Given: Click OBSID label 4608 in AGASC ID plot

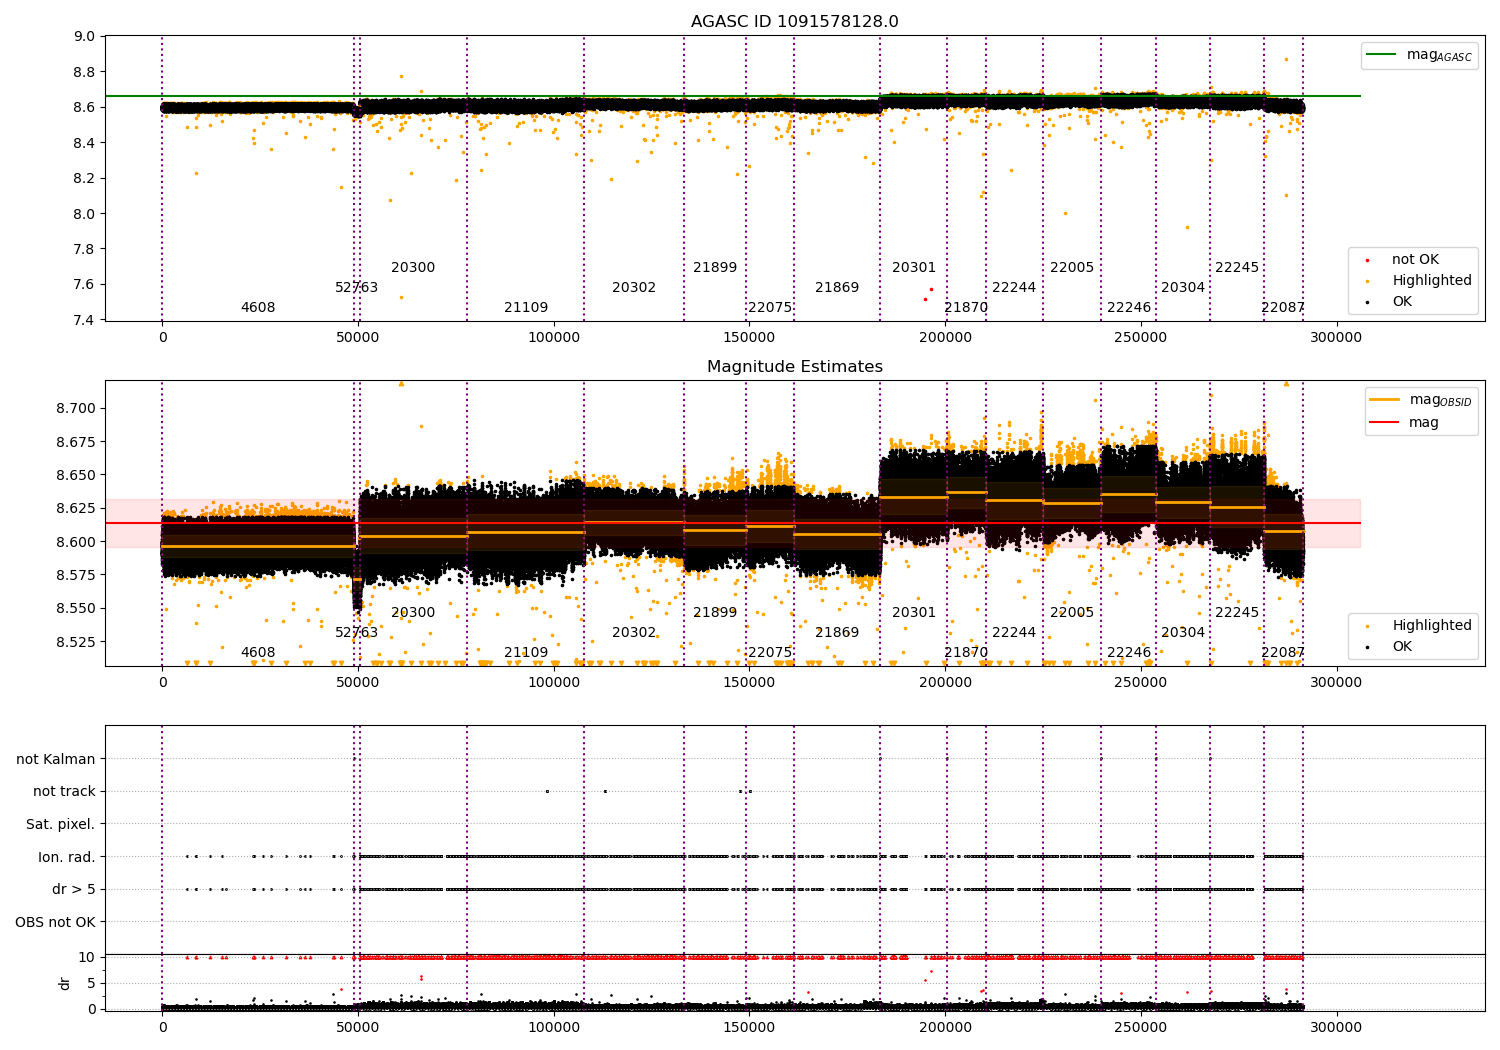Looking at the screenshot, I should tap(258, 308).
